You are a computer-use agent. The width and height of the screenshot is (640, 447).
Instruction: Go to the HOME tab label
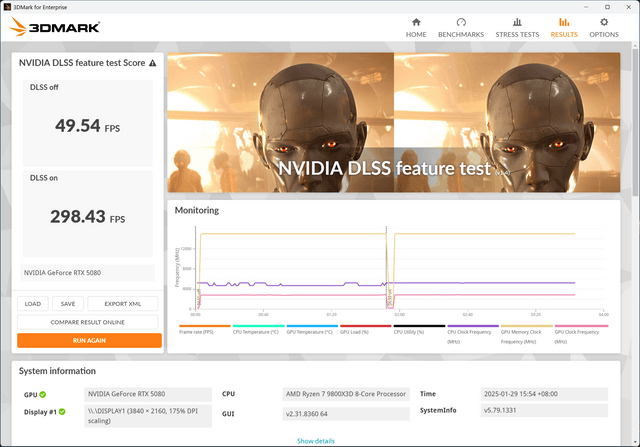click(x=416, y=35)
